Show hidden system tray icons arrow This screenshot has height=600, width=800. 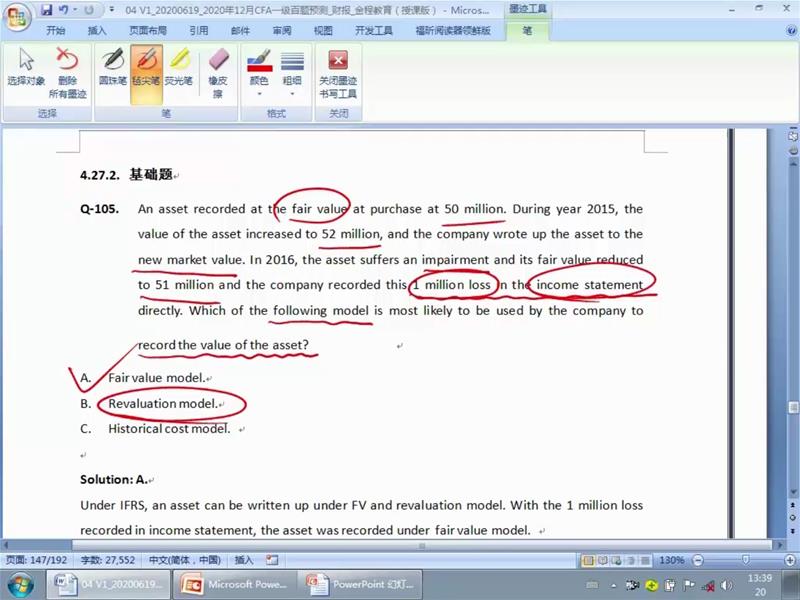click(x=614, y=586)
